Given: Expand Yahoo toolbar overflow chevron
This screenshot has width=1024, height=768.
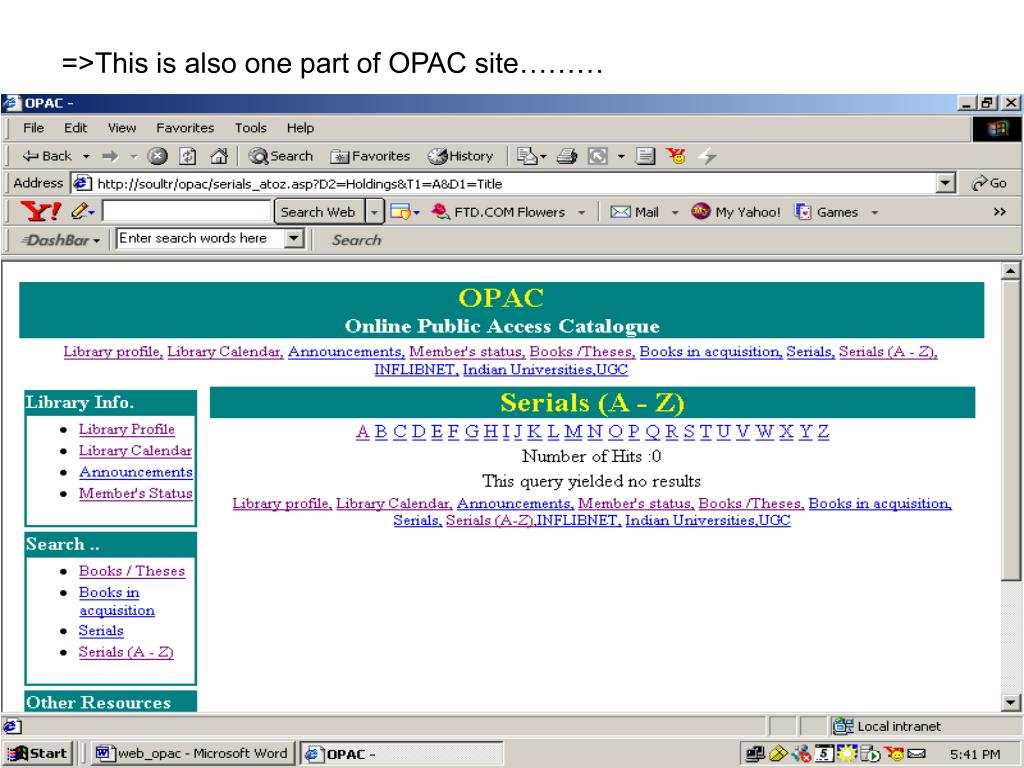Looking at the screenshot, I should point(999,212).
